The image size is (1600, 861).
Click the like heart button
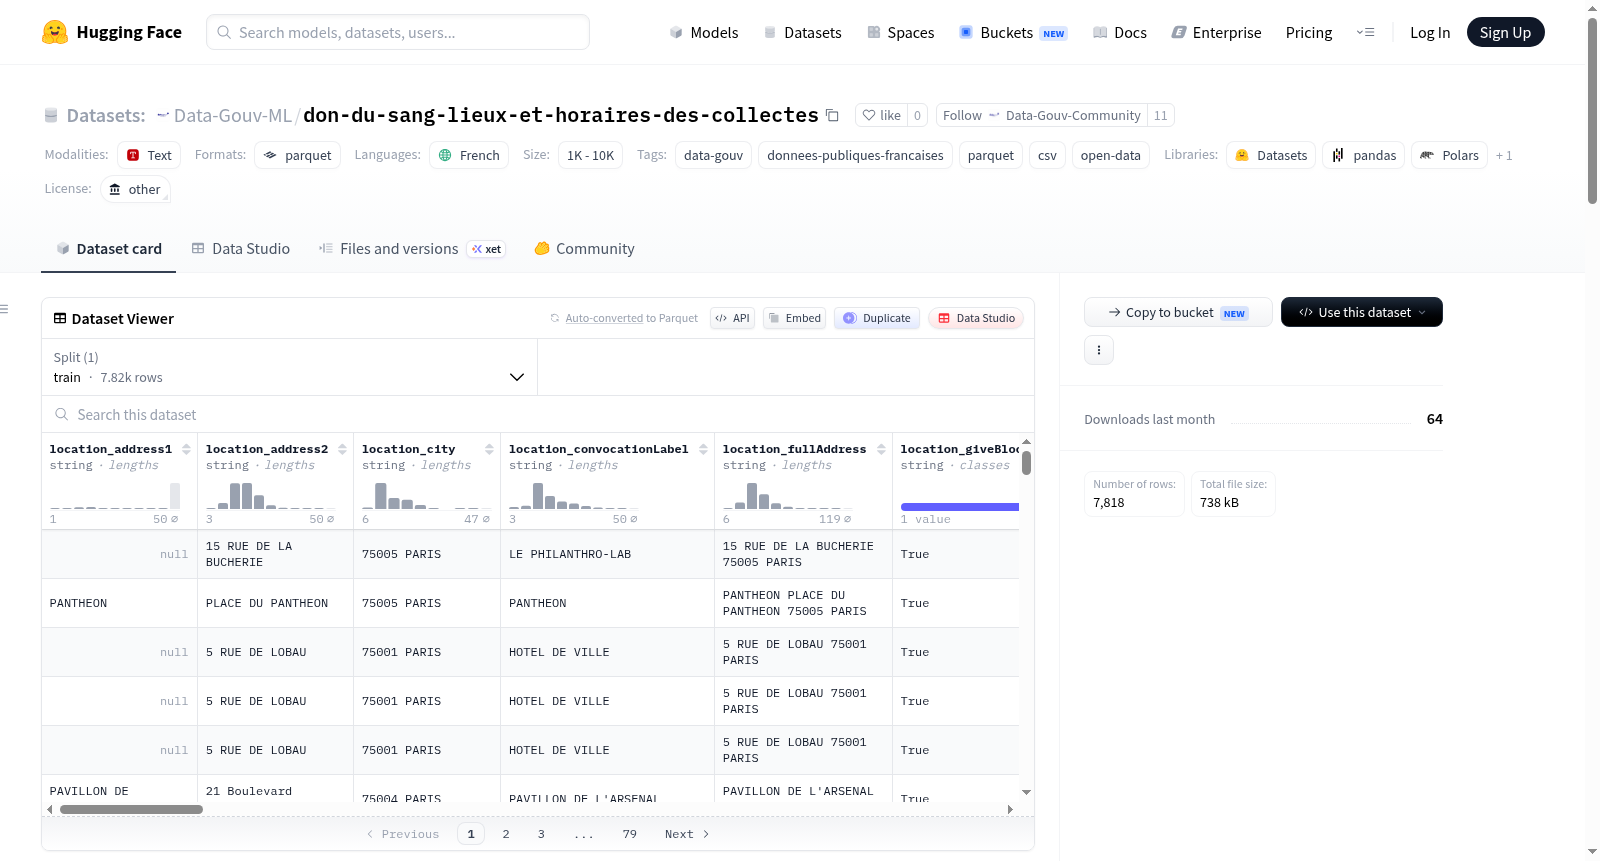tap(882, 115)
